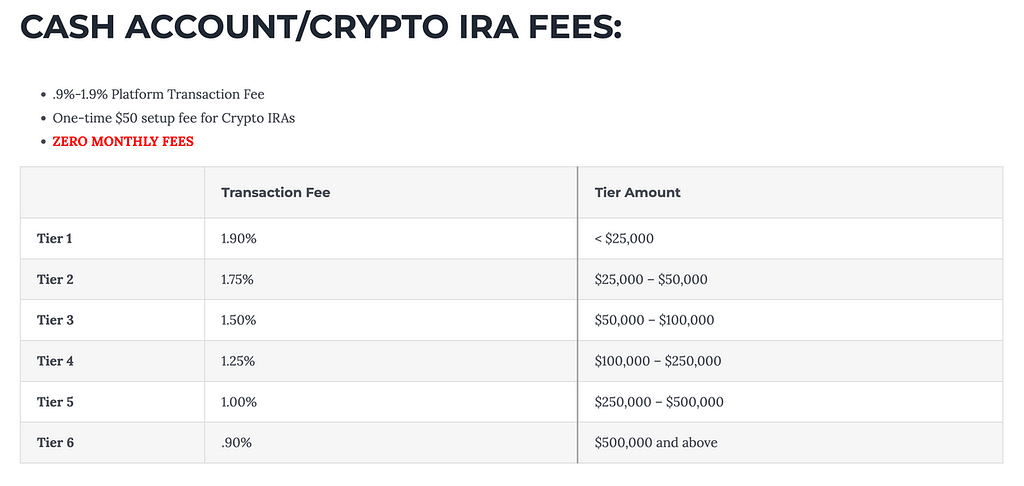1024x486 pixels.
Task: Click the 1.90% transaction fee cell
Action: pos(391,238)
